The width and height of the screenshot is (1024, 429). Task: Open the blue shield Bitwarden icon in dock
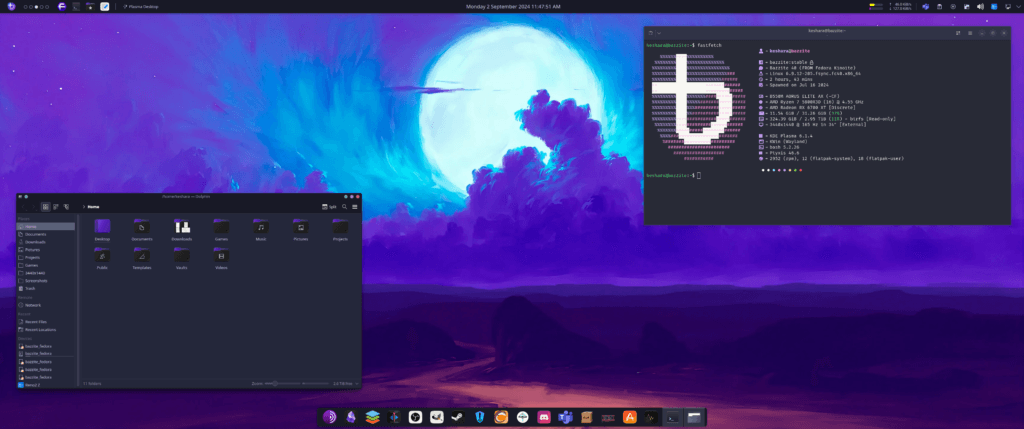coord(480,417)
